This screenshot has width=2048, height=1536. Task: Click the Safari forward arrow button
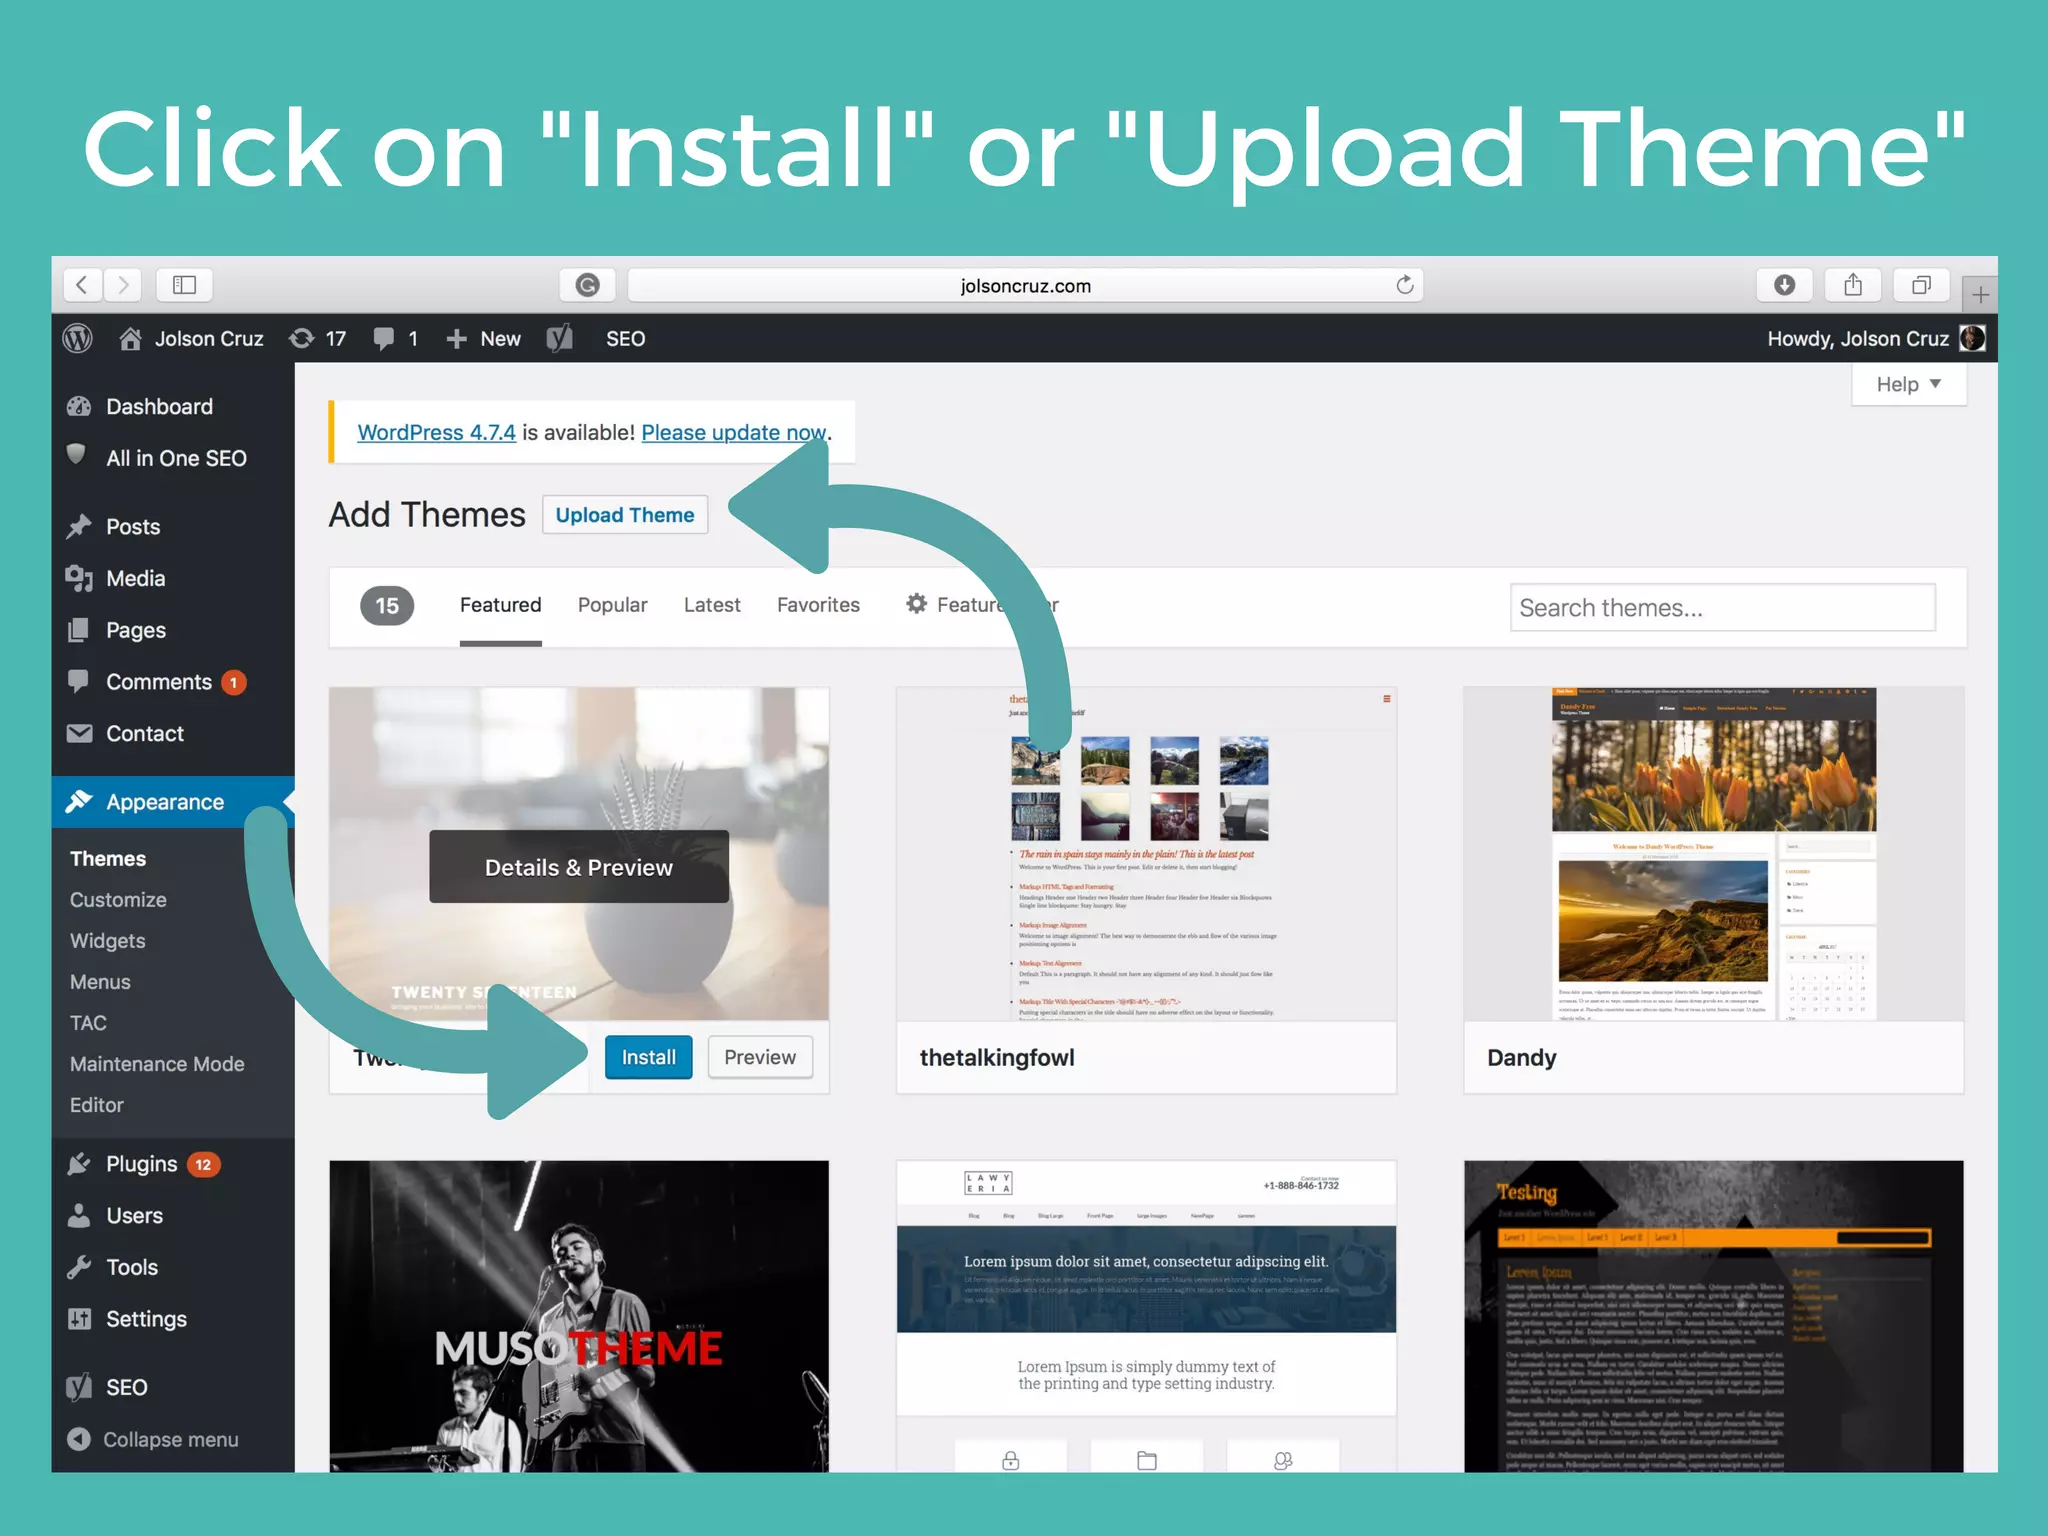(122, 285)
